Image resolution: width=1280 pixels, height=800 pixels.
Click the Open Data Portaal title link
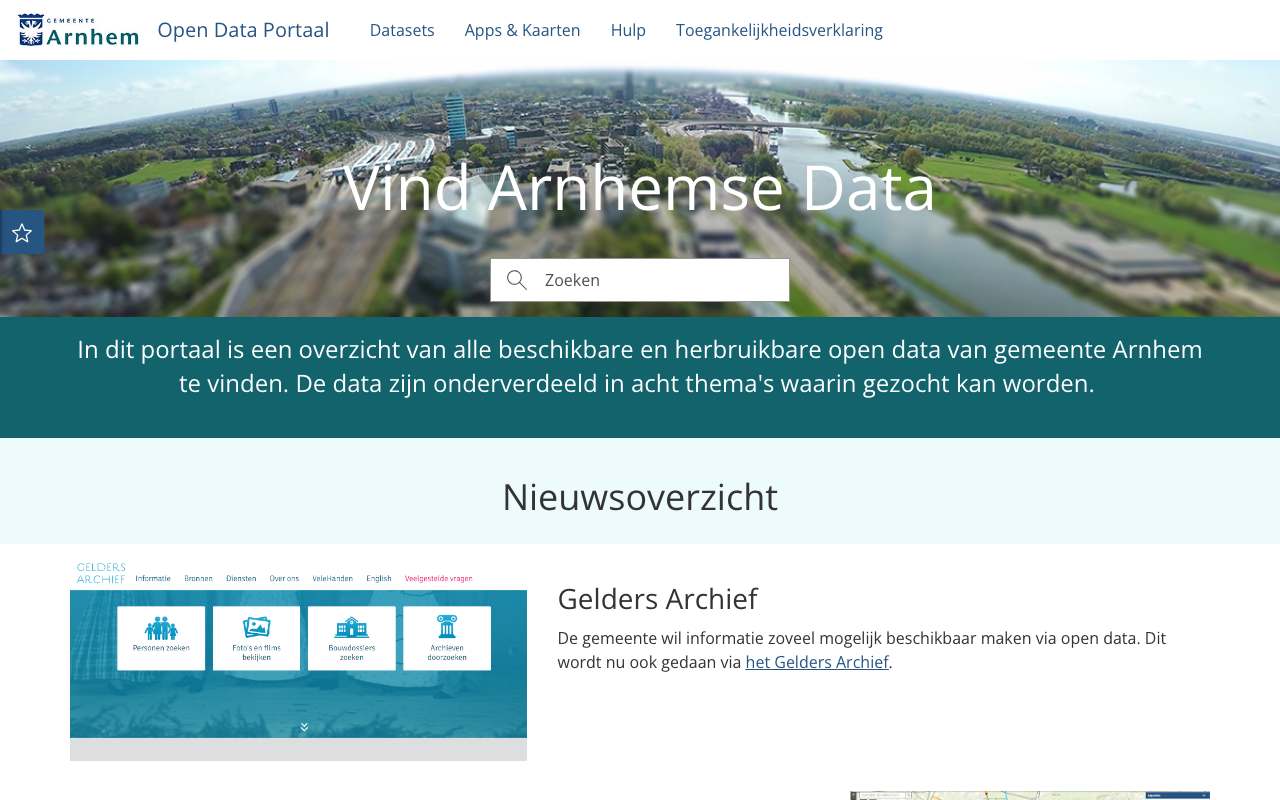click(x=243, y=30)
